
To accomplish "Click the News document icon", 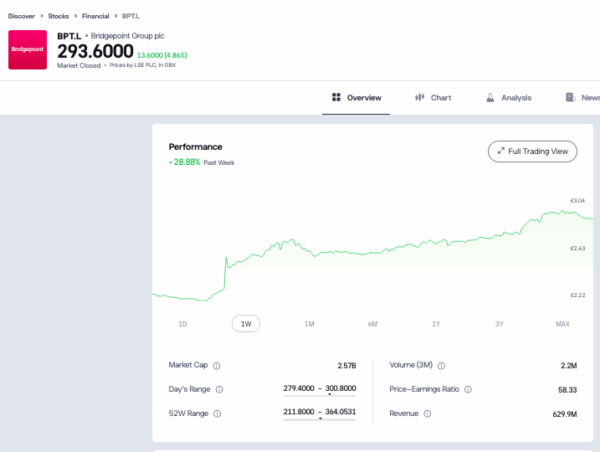I will point(571,97).
